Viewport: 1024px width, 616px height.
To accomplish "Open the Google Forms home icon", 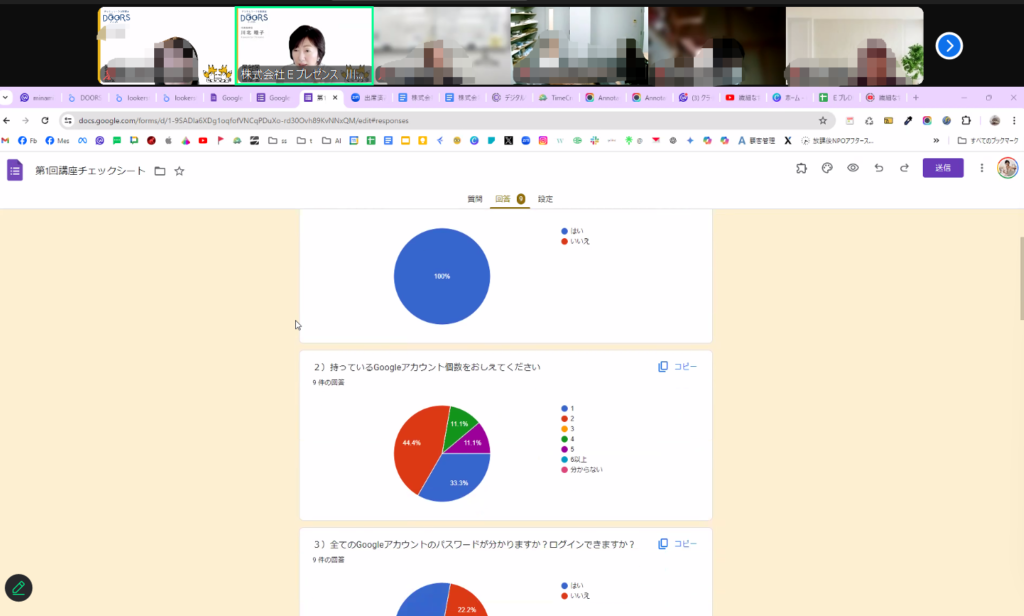I will pyautogui.click(x=14, y=170).
